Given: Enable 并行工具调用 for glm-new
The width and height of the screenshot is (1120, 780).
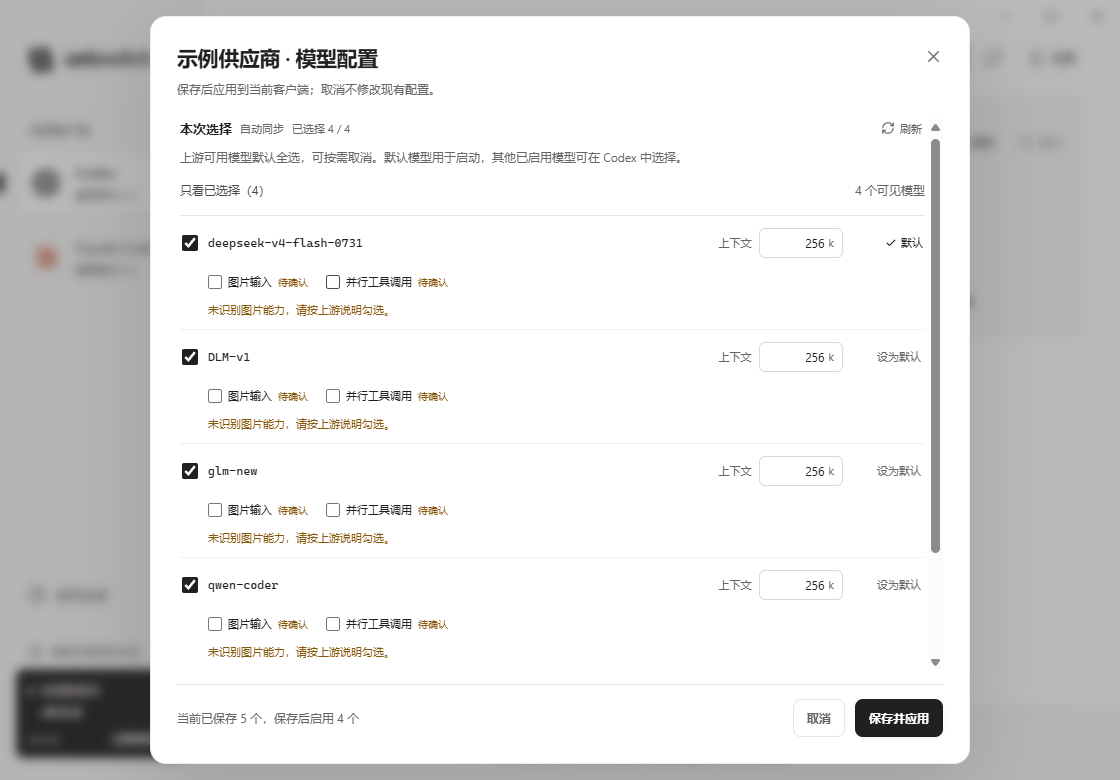Looking at the screenshot, I should tap(333, 510).
